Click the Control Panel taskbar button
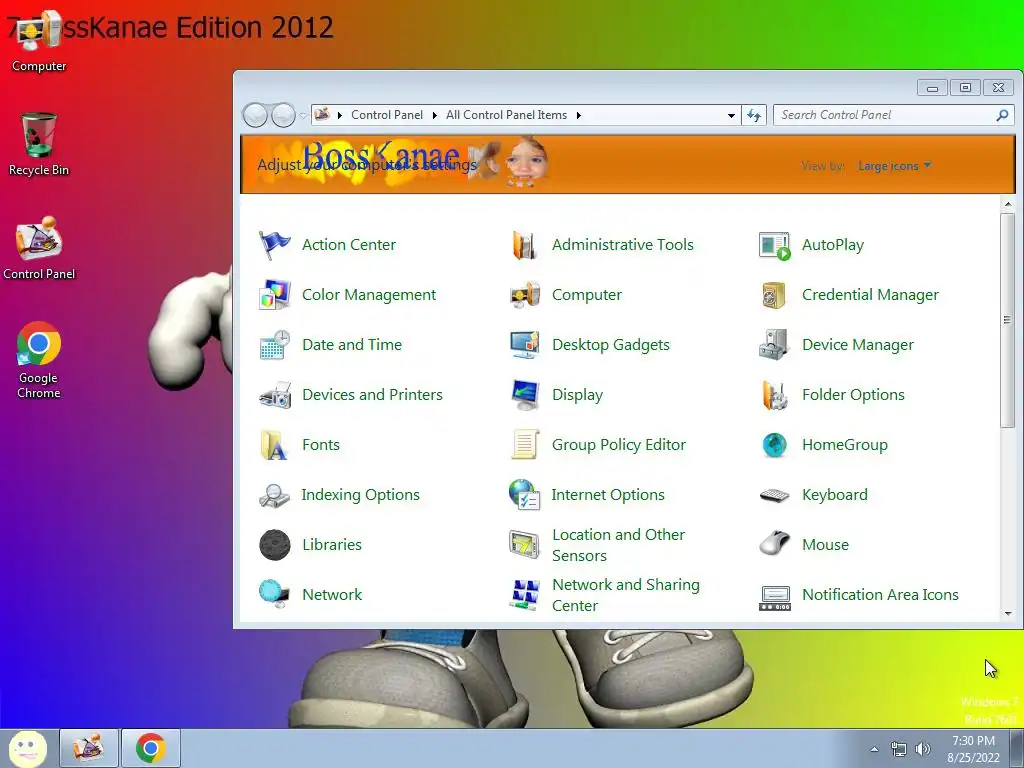This screenshot has width=1024, height=768. tap(89, 748)
